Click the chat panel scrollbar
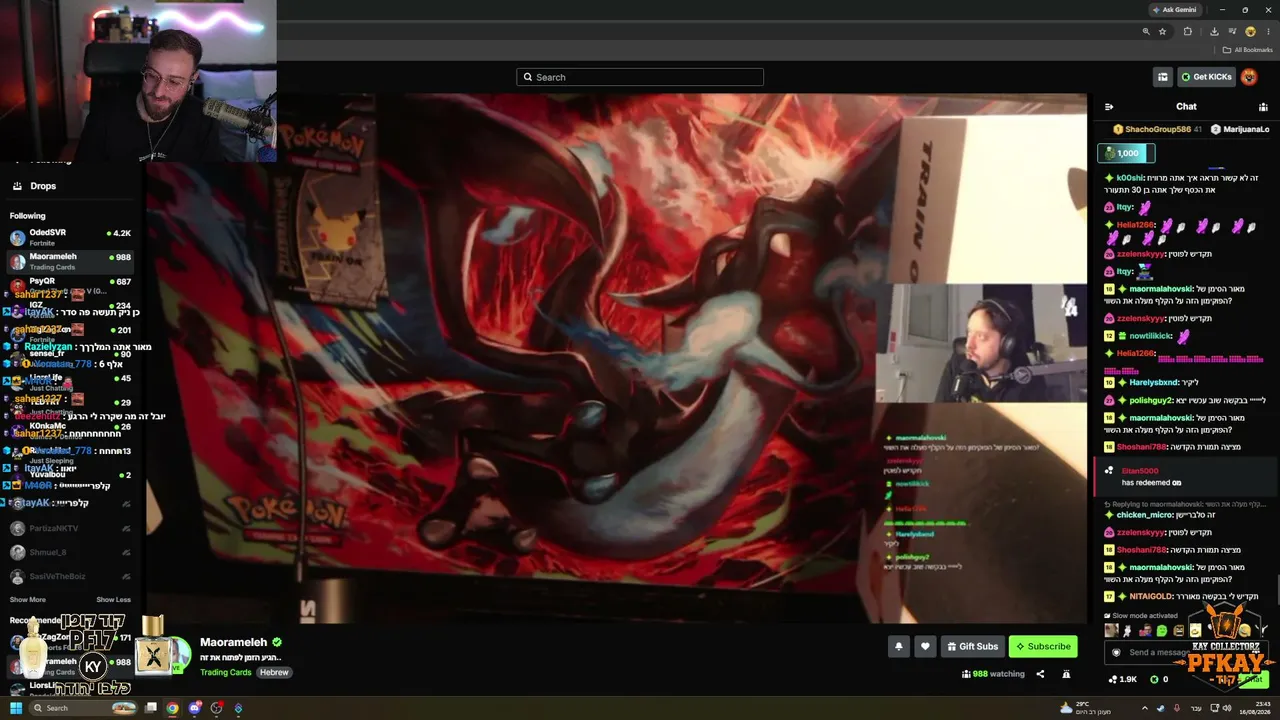Image resolution: width=1280 pixels, height=720 pixels. tap(1277, 591)
